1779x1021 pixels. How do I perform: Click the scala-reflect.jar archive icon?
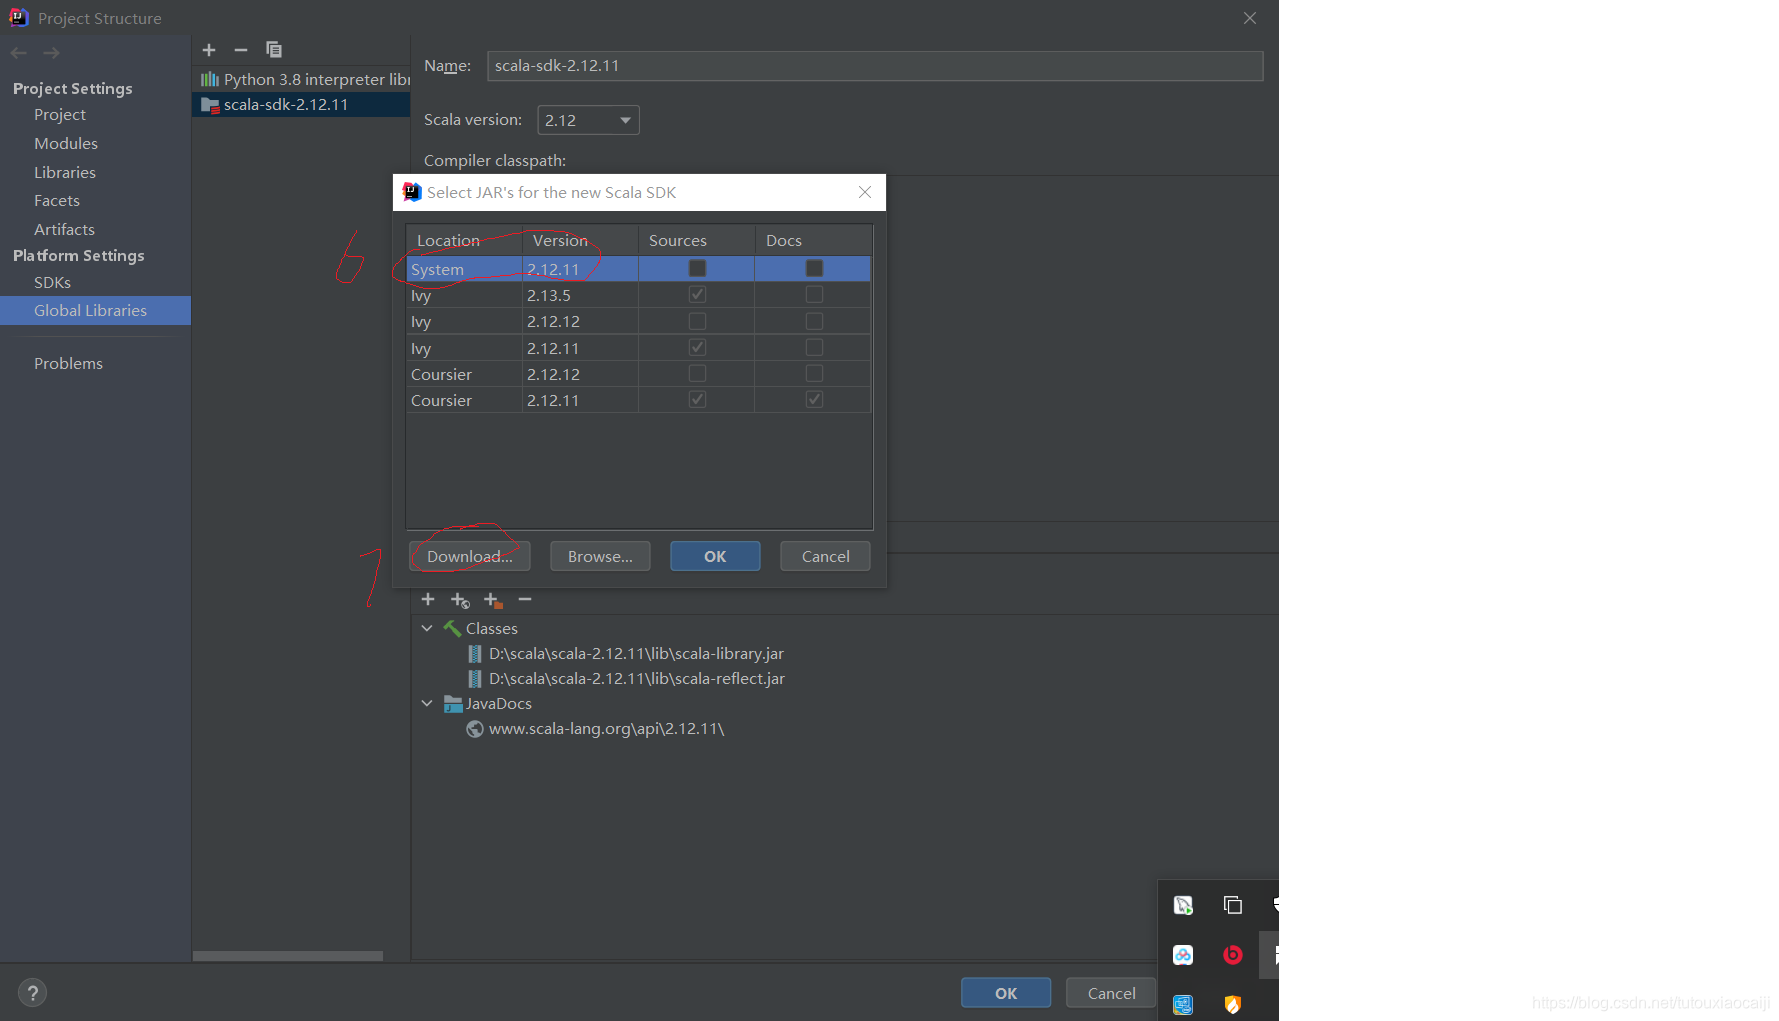point(475,679)
